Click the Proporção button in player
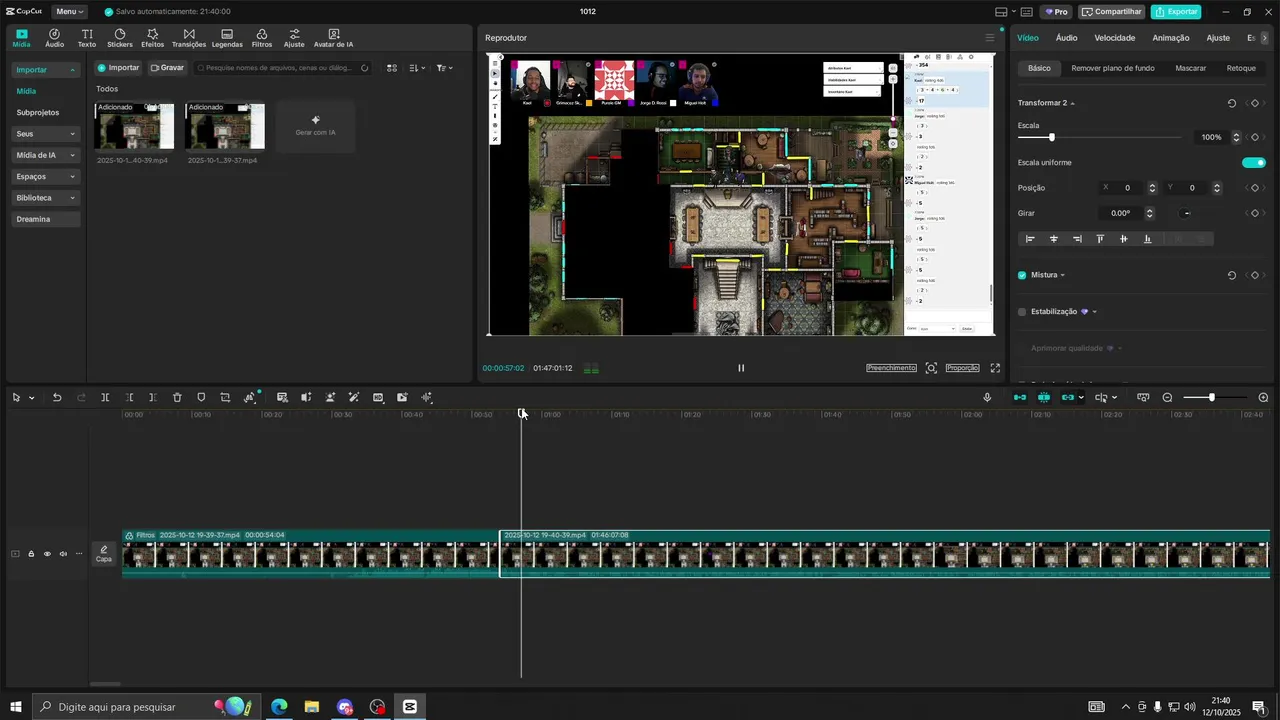This screenshot has height=720, width=1280. coord(963,368)
